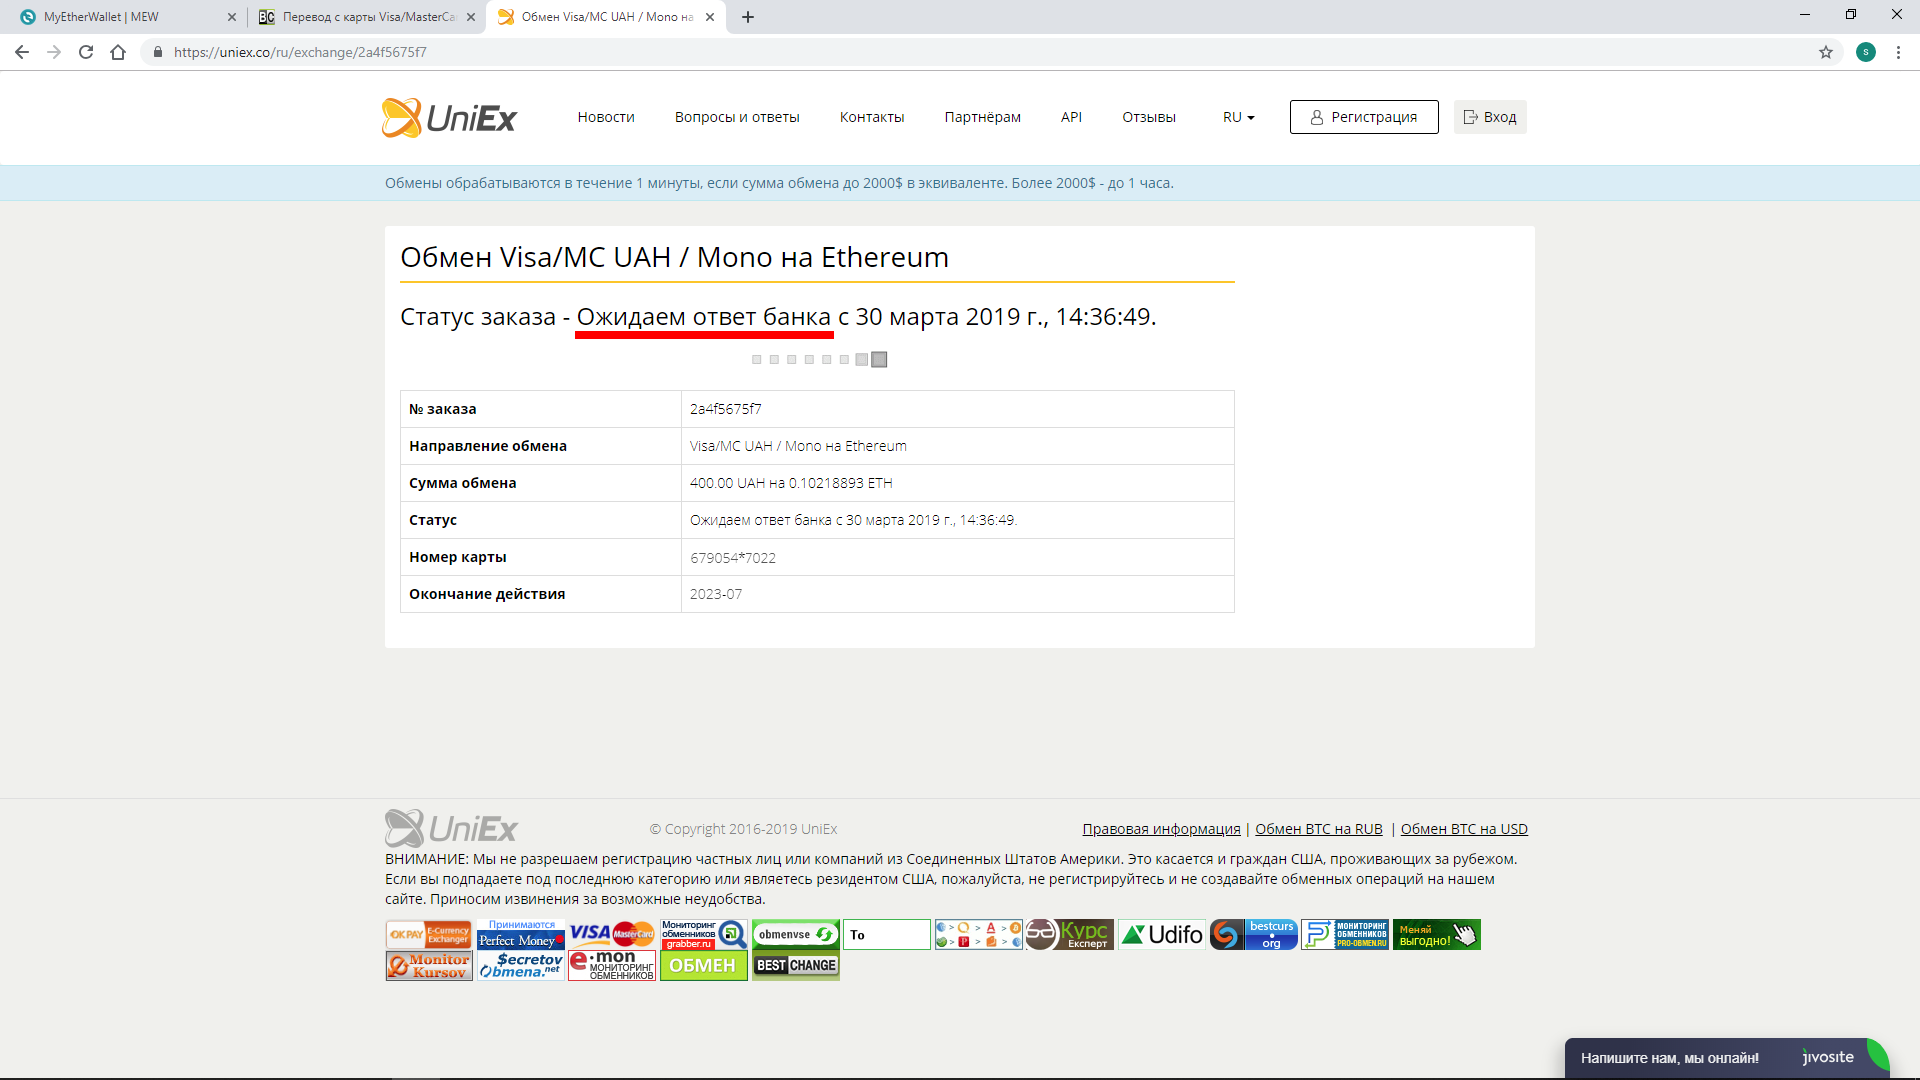Viewport: 1920px width, 1080px height.
Task: Click the Perfect Money badge
Action: click(x=521, y=935)
